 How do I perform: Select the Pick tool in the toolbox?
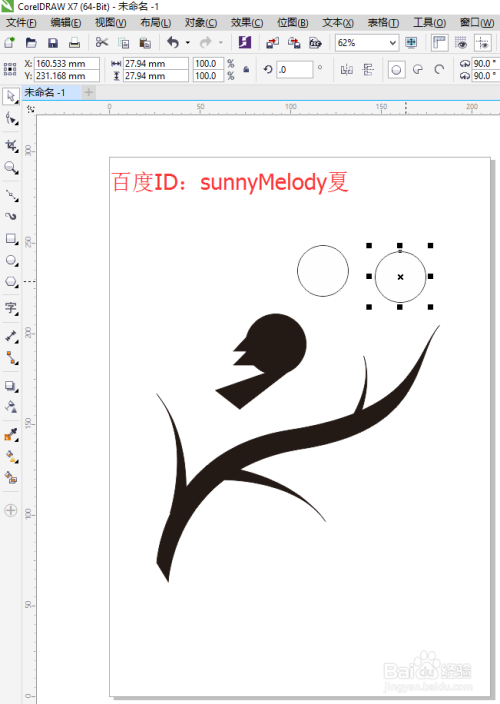[x=11, y=97]
